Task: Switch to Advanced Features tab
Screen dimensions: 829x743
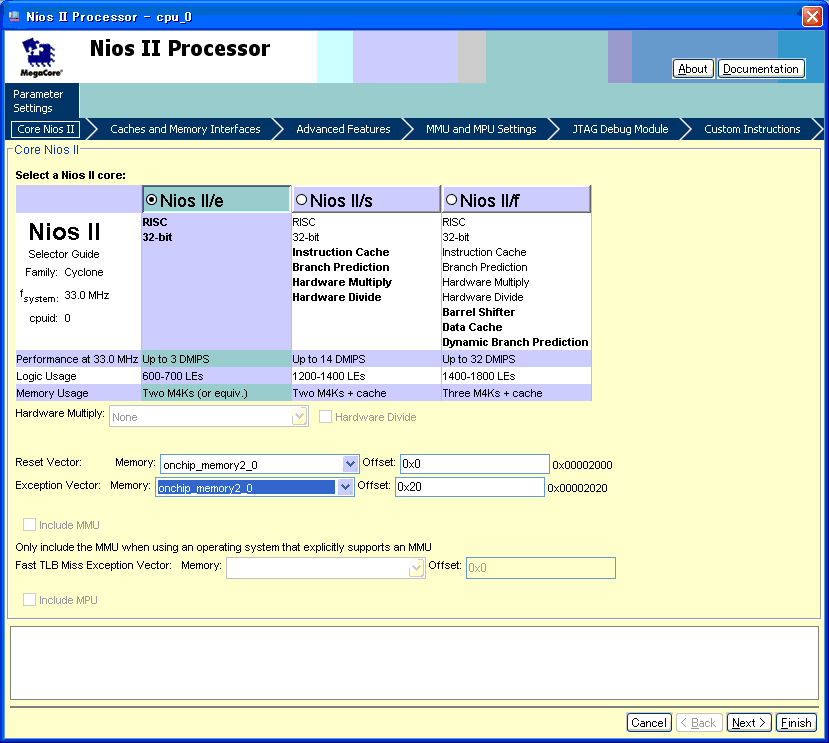Action: pos(343,129)
